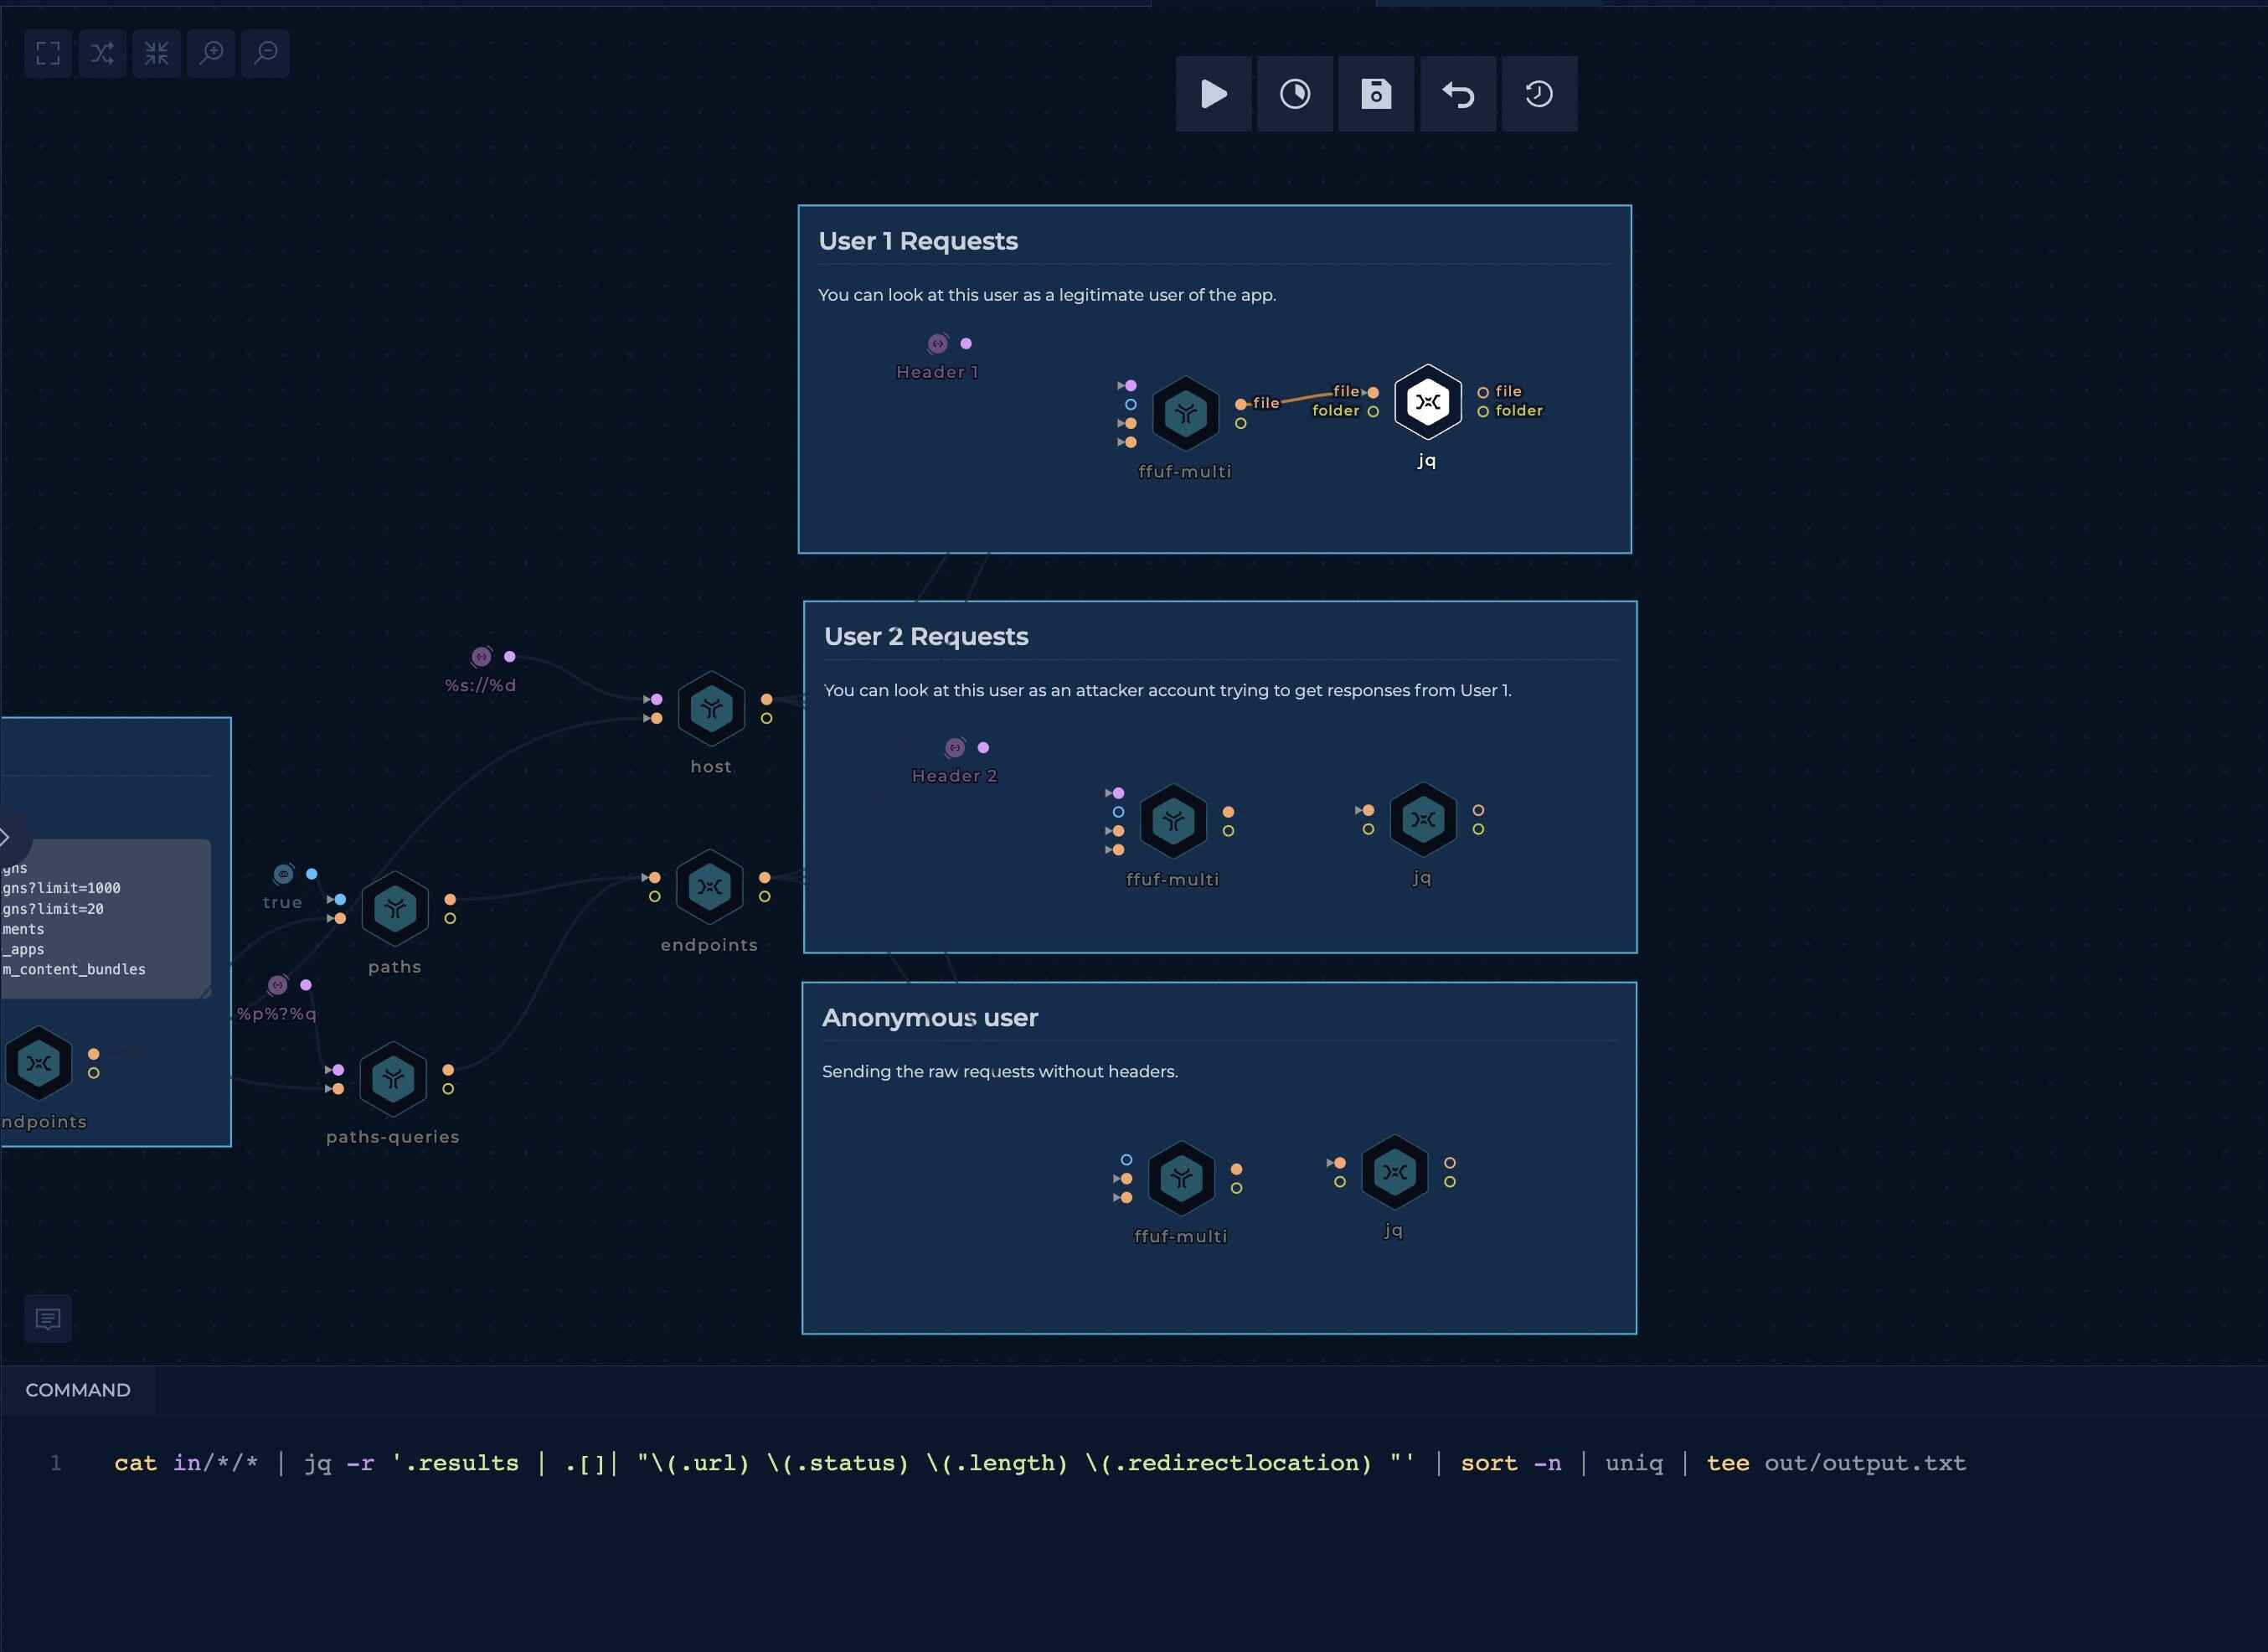Click the COMMAND tab
Viewport: 2268px width, 1652px height.
(78, 1390)
